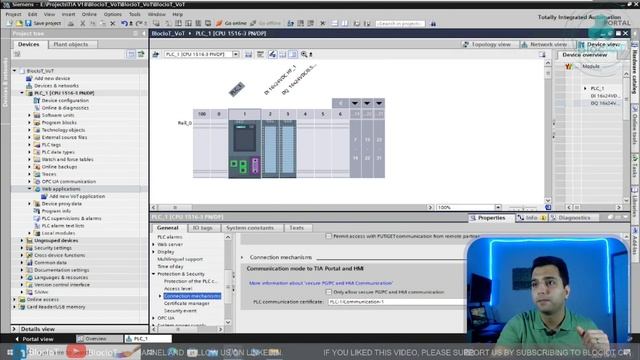This screenshot has height=360, width=640.
Task: Click the Undo arrow icon
Action: [x=124, y=23]
